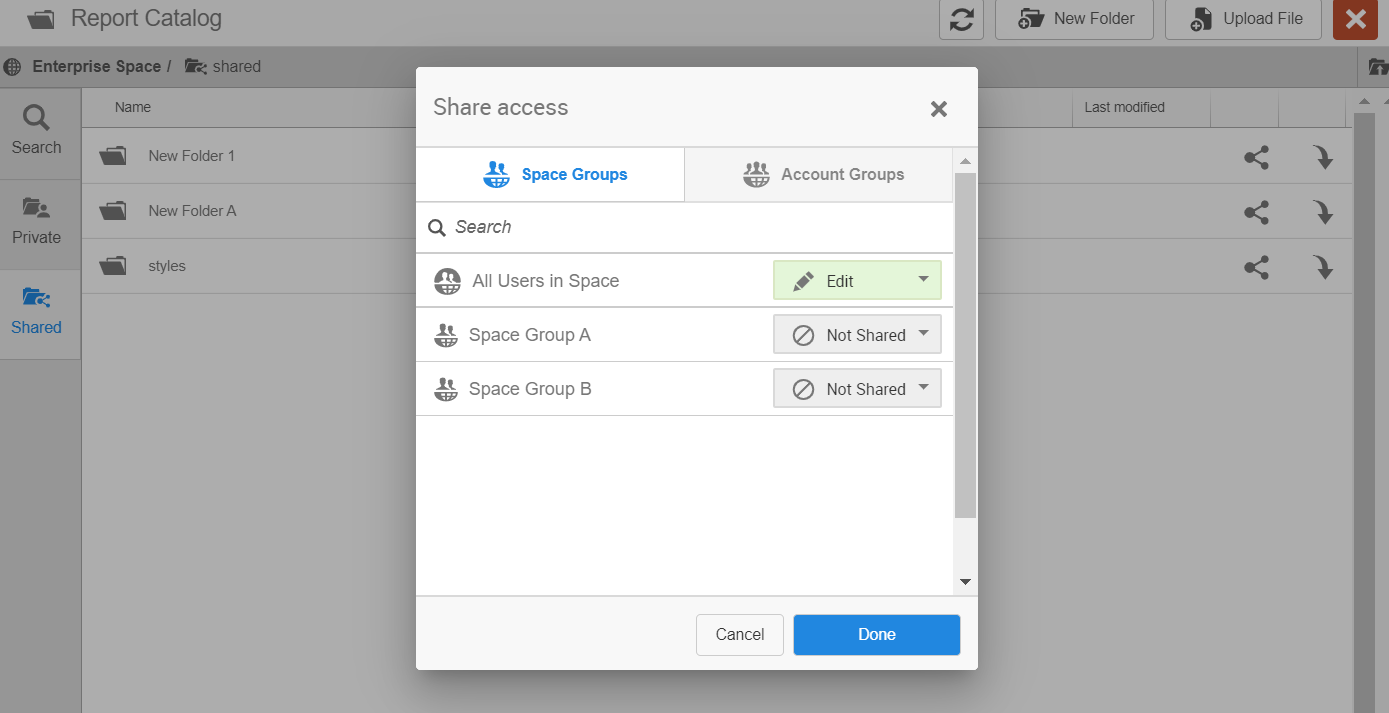Click the Upload File button
The image size is (1389, 713).
point(1243,19)
